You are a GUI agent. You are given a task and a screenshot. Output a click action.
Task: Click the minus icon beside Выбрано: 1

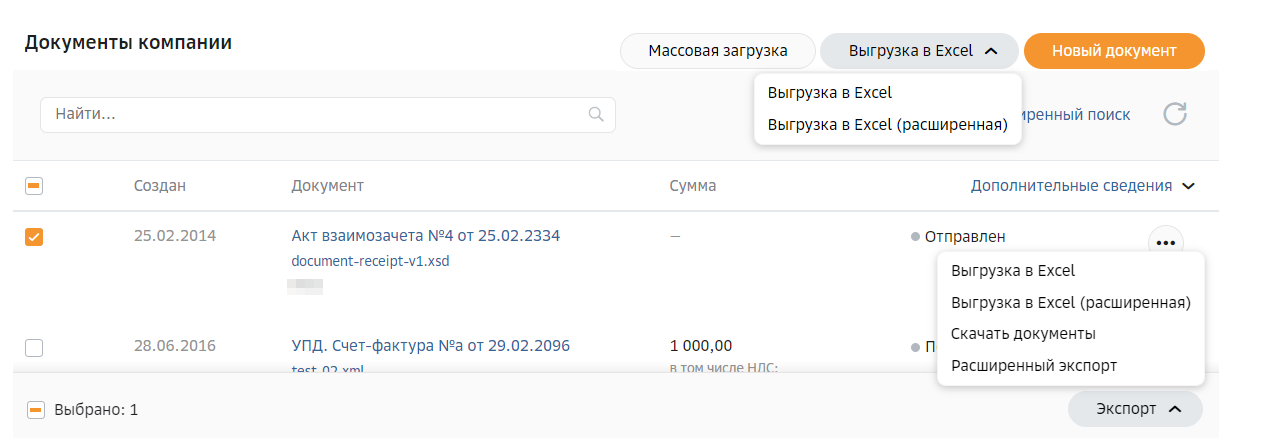point(35,409)
